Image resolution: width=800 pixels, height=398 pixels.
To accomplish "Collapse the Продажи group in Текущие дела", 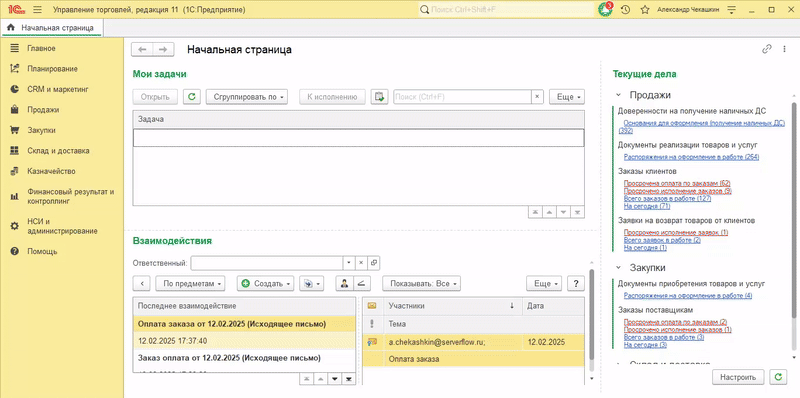I will 618,95.
